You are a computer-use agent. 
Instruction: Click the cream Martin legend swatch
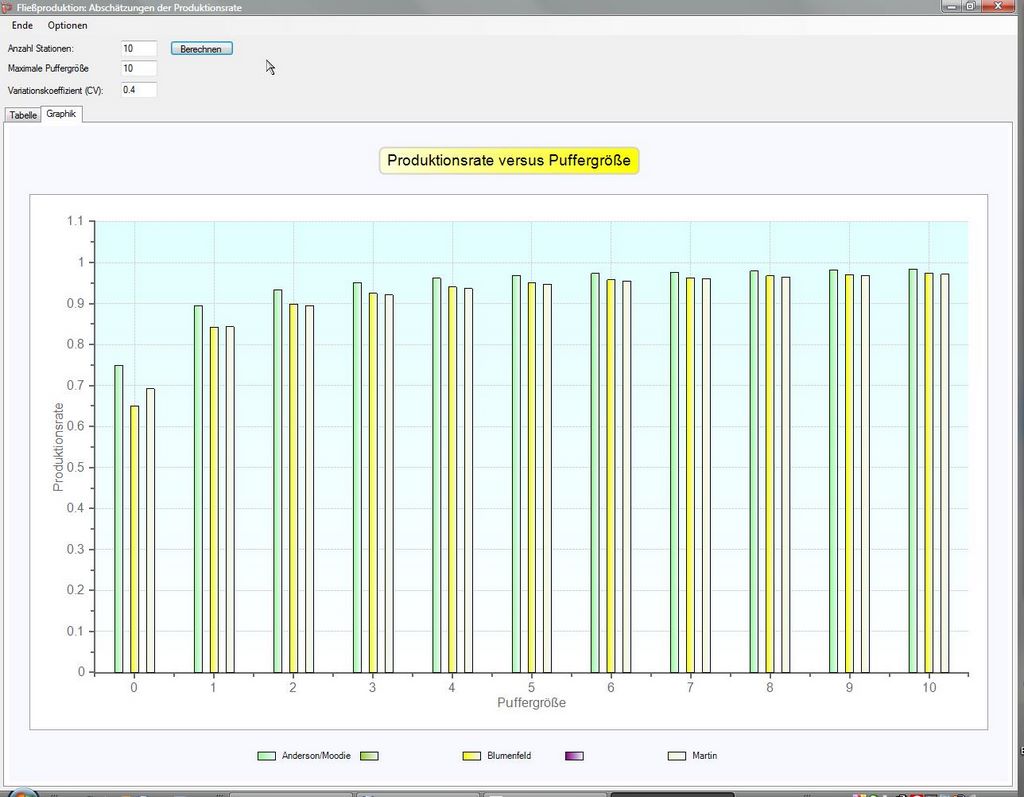pos(676,756)
